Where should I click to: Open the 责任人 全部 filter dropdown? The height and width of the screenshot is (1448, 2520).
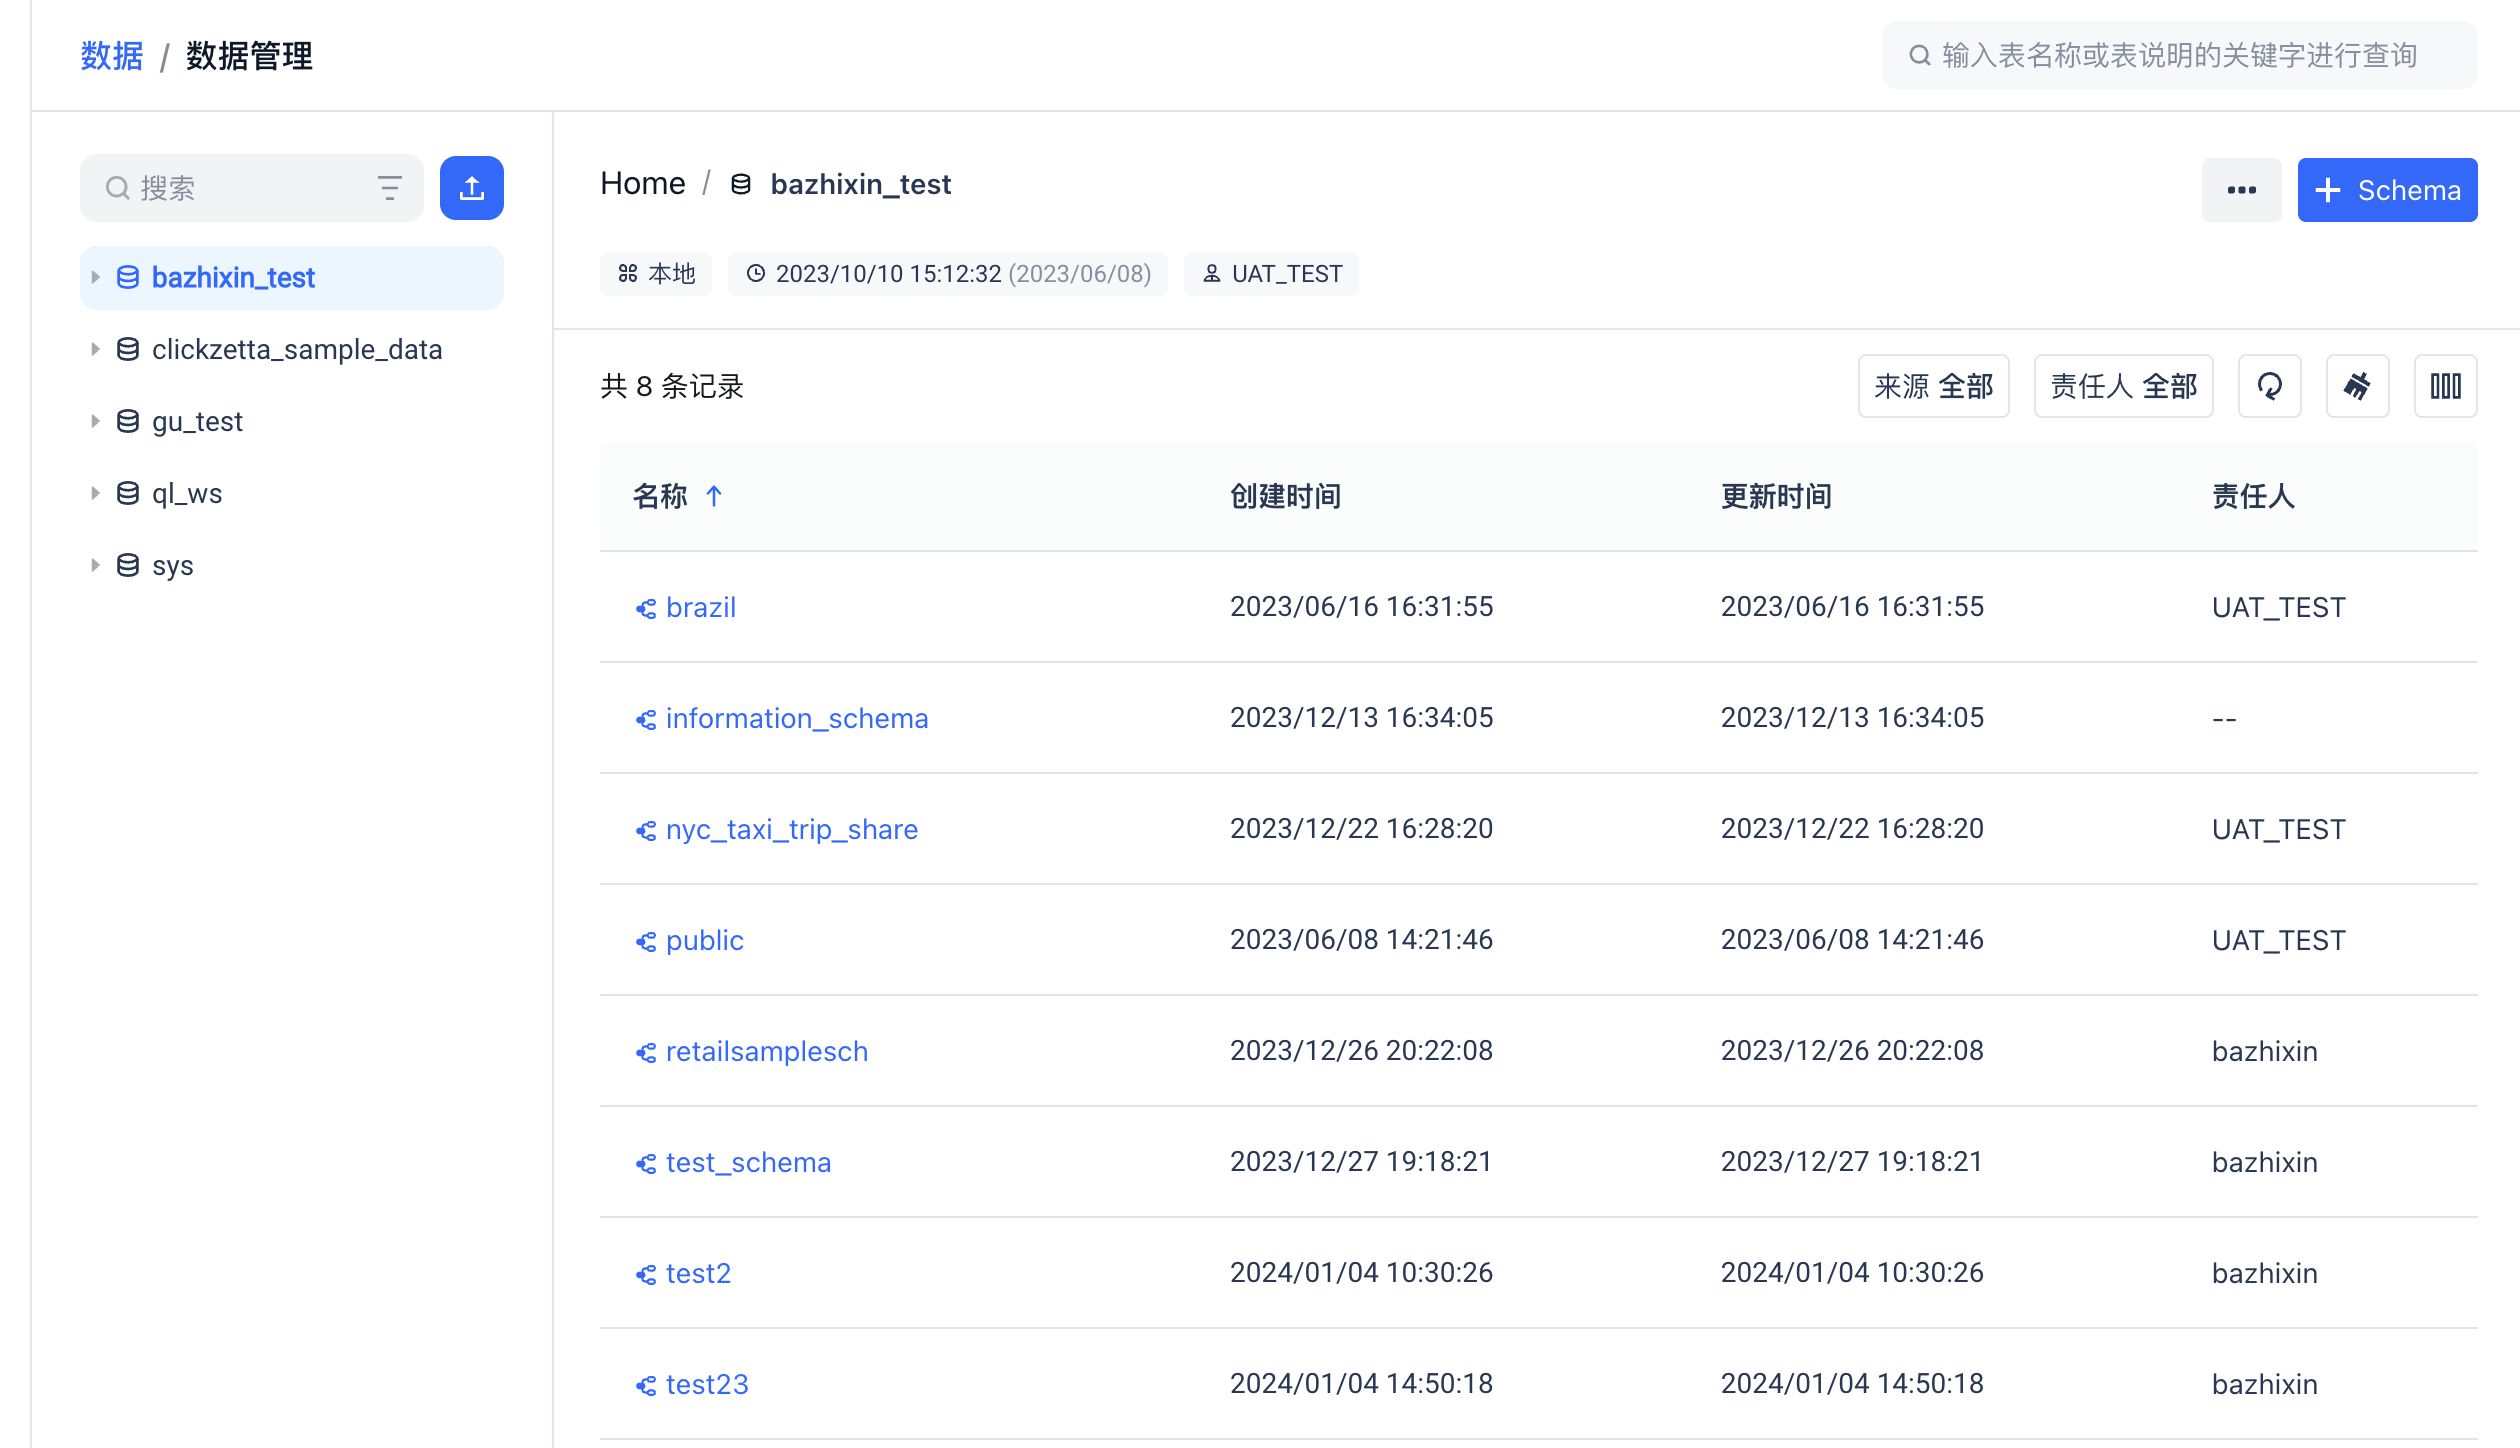click(2123, 386)
